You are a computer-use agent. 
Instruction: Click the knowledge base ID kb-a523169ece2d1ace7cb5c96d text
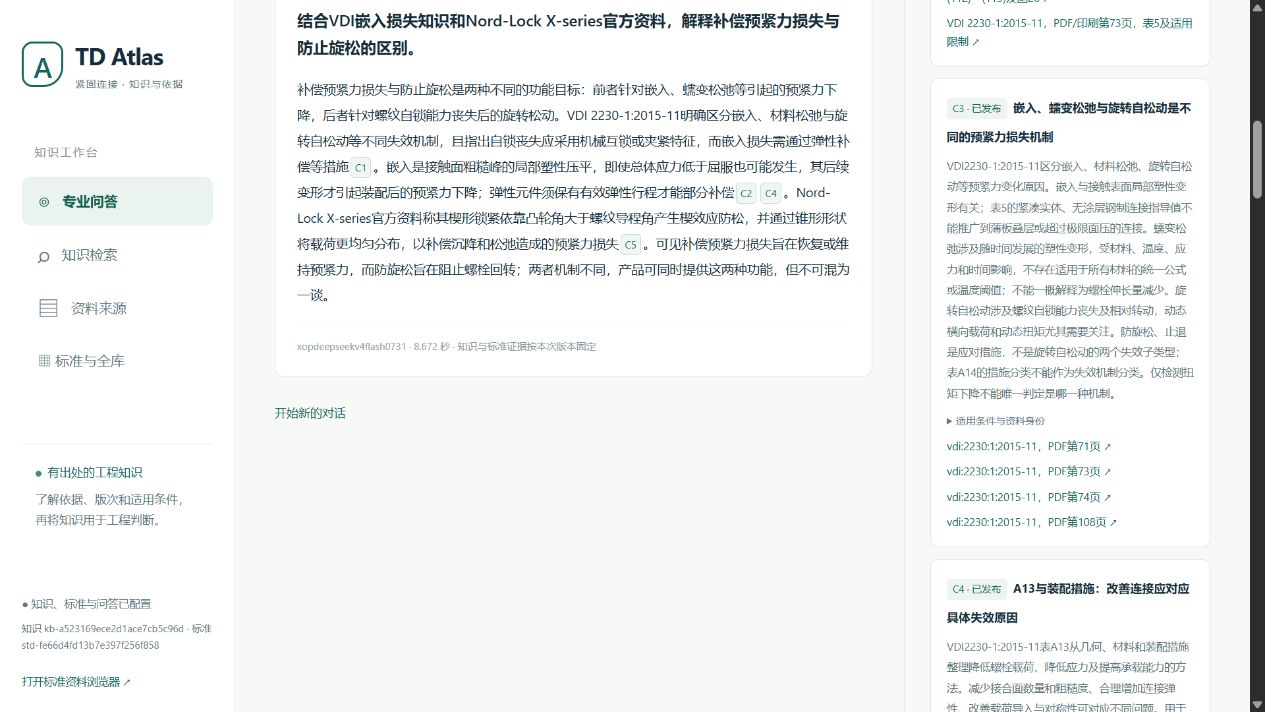tap(115, 629)
